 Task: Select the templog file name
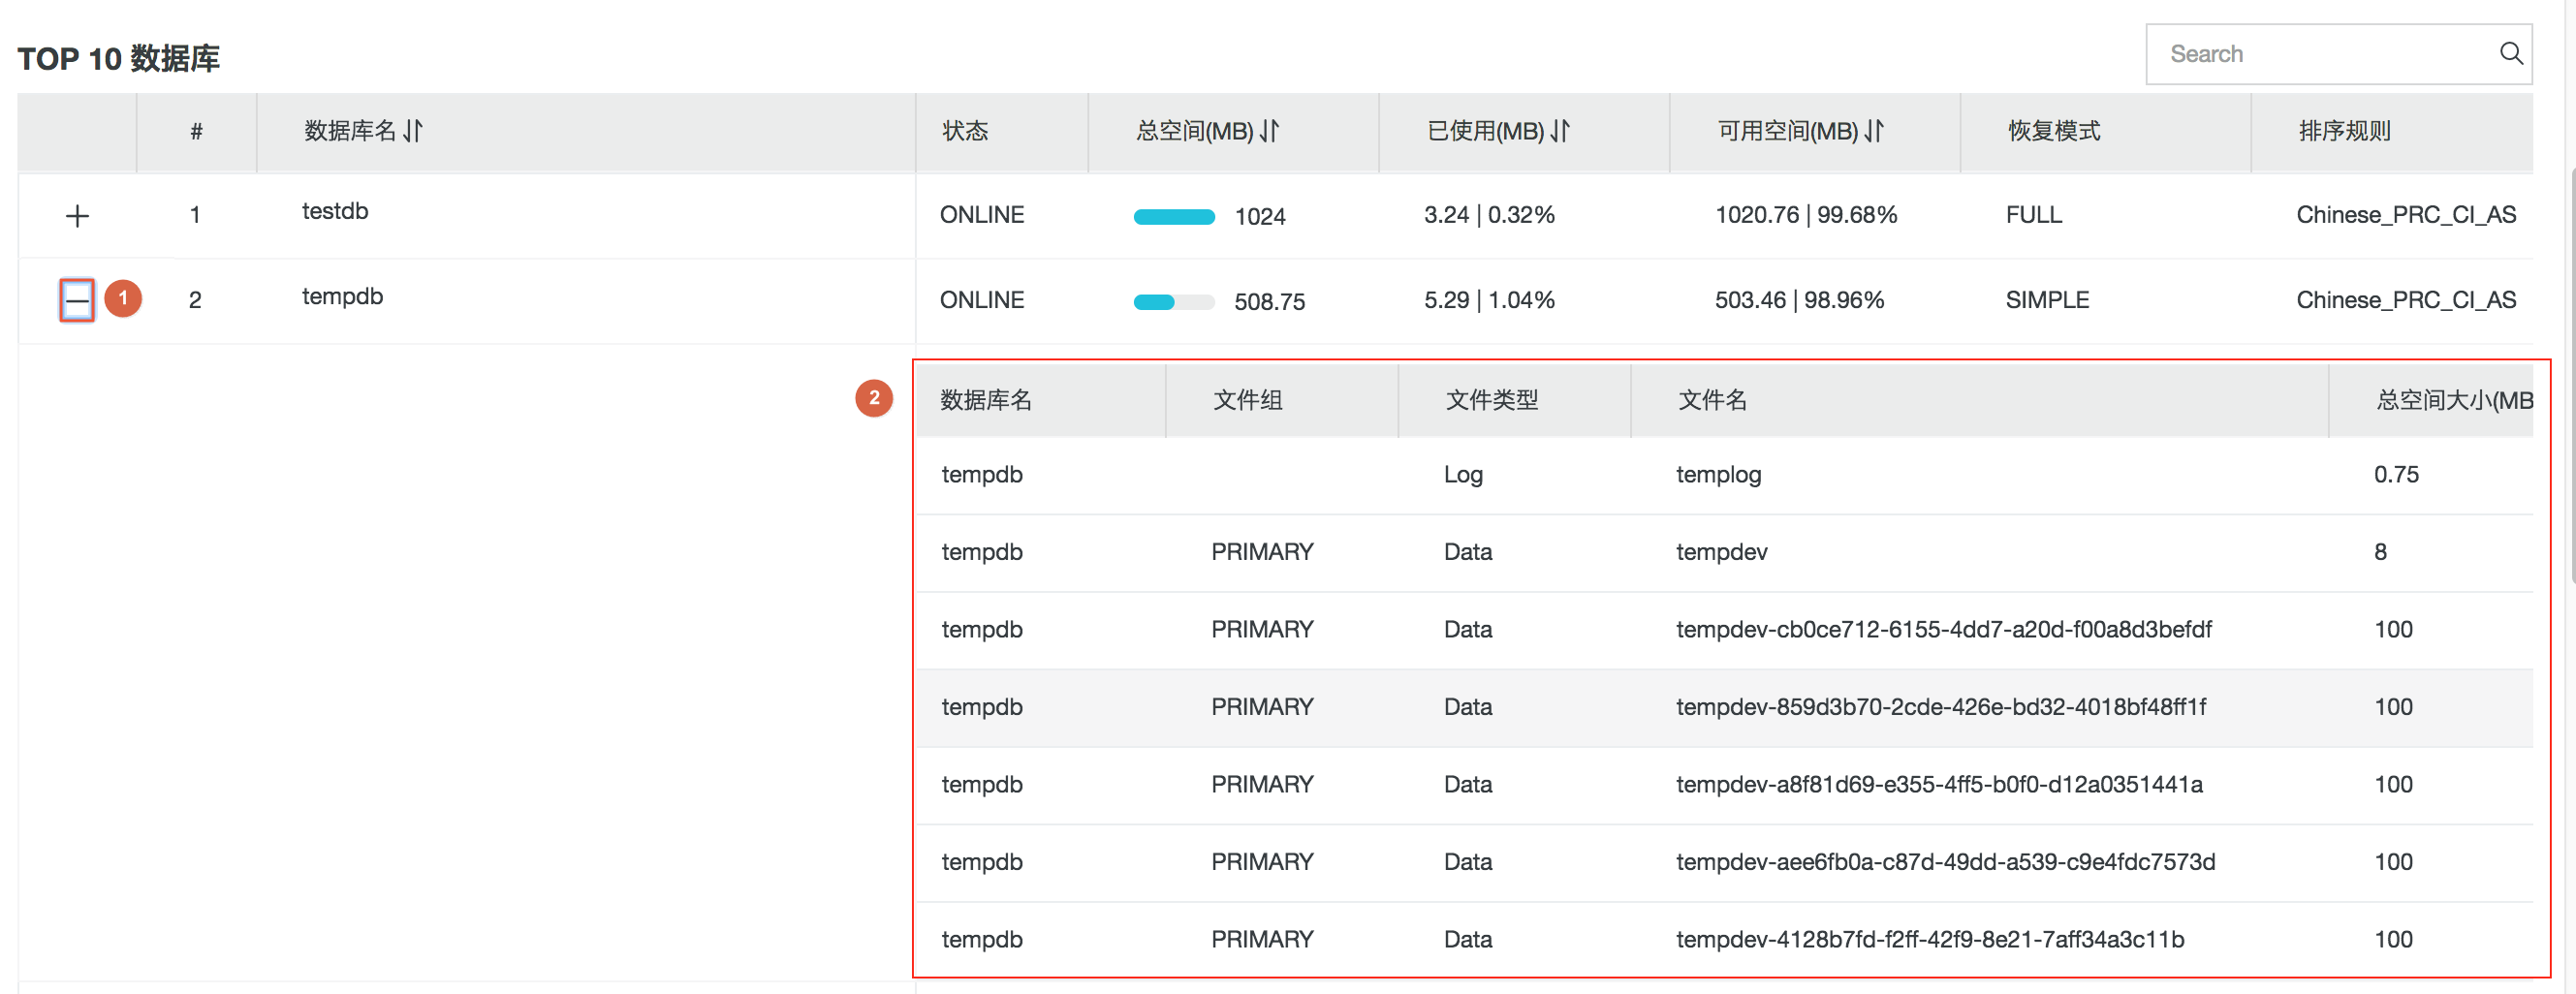pos(1718,475)
